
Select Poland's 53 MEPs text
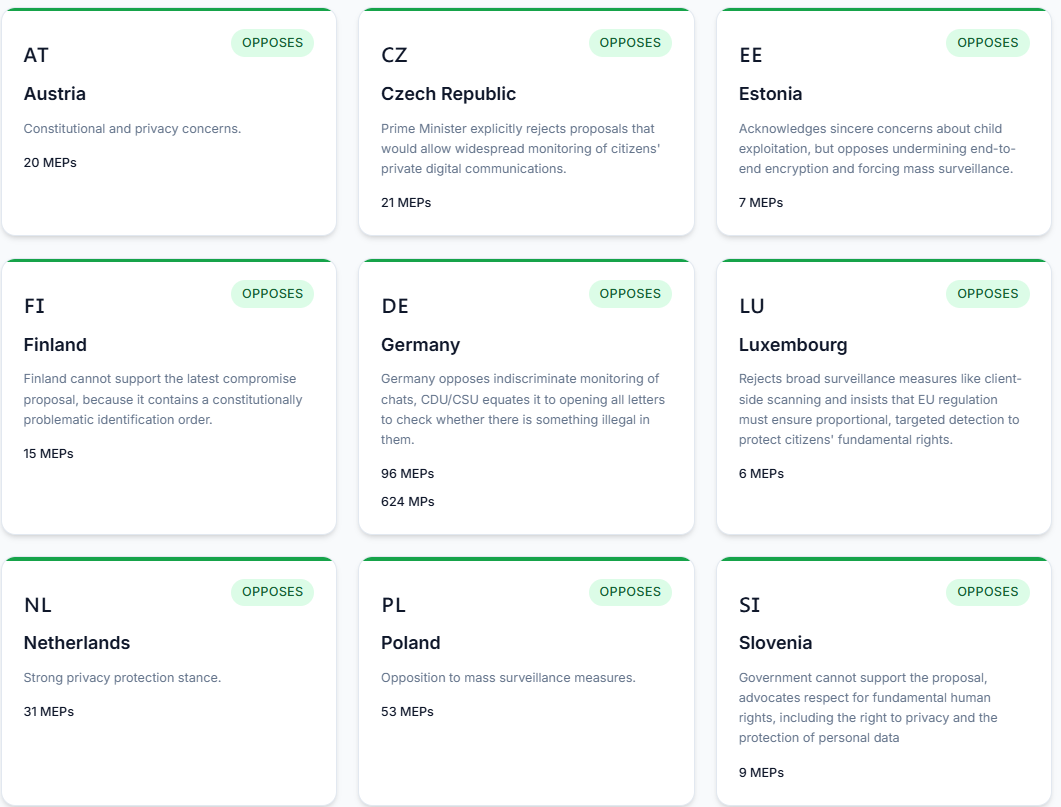click(407, 712)
